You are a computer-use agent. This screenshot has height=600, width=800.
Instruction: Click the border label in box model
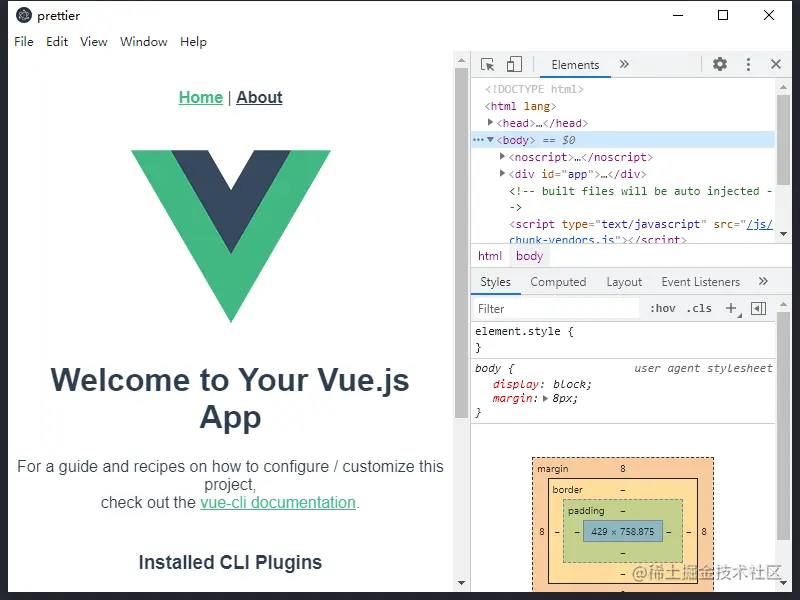tap(567, 489)
